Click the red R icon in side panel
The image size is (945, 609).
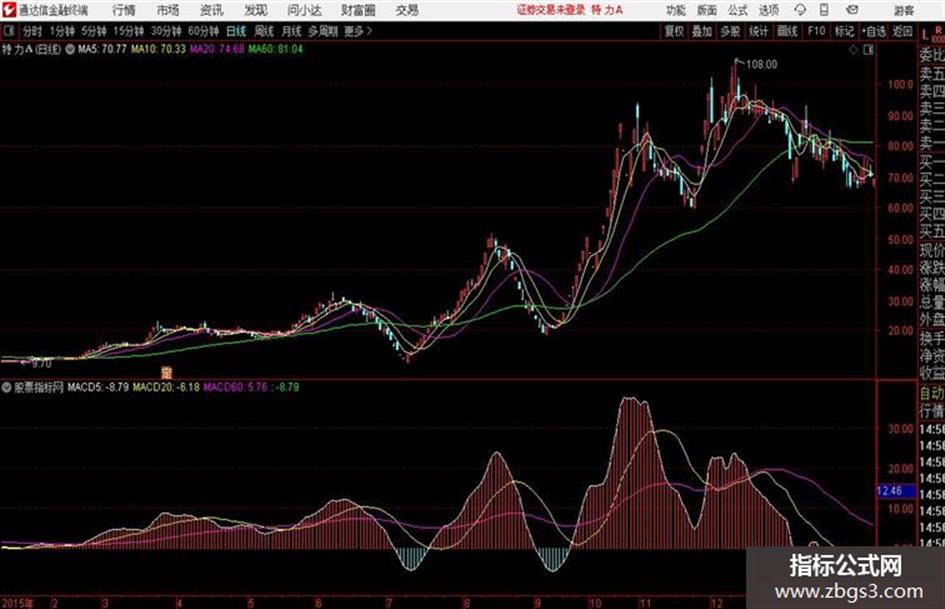tap(938, 30)
